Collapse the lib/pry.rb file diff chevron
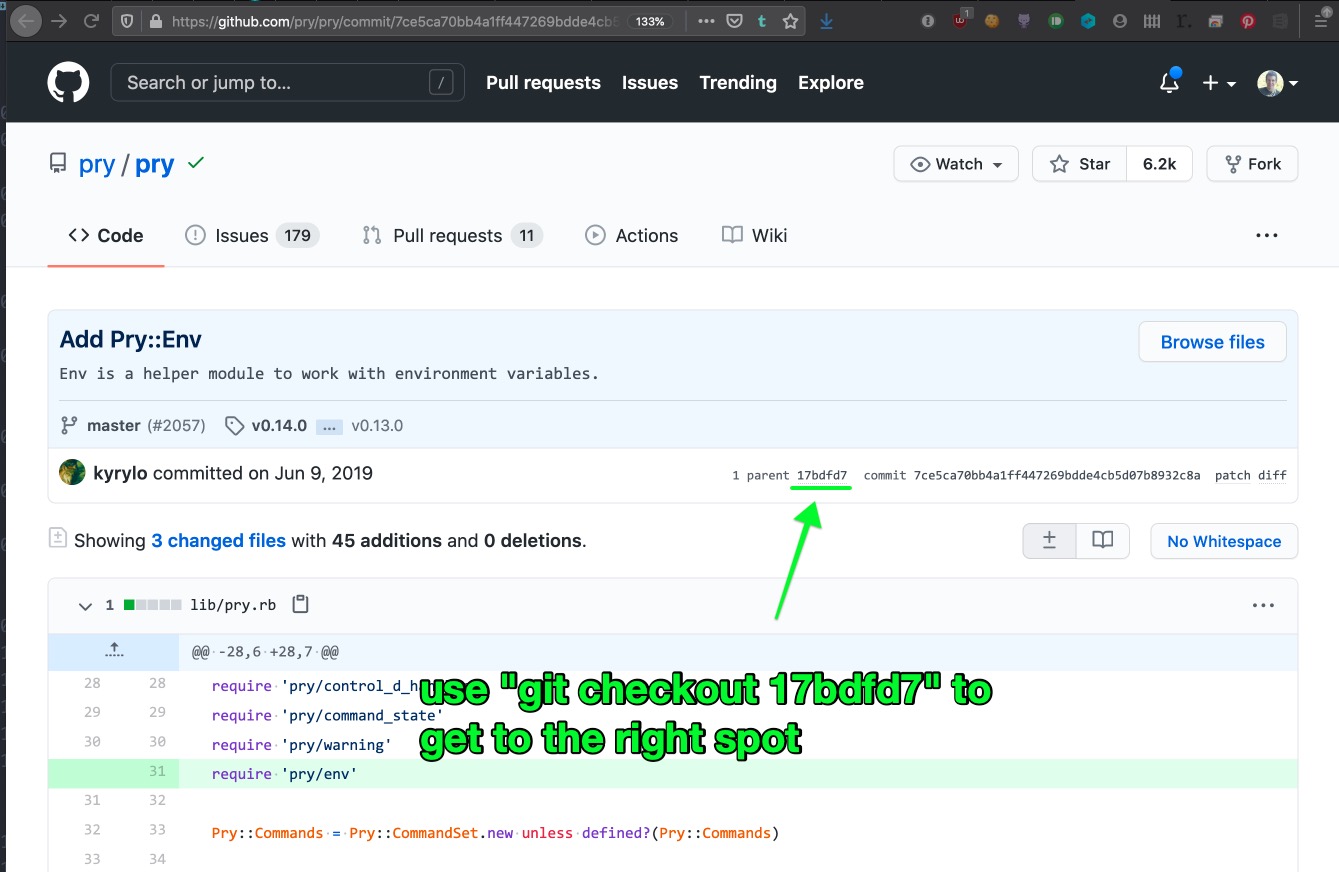This screenshot has height=872, width=1339. [x=85, y=605]
